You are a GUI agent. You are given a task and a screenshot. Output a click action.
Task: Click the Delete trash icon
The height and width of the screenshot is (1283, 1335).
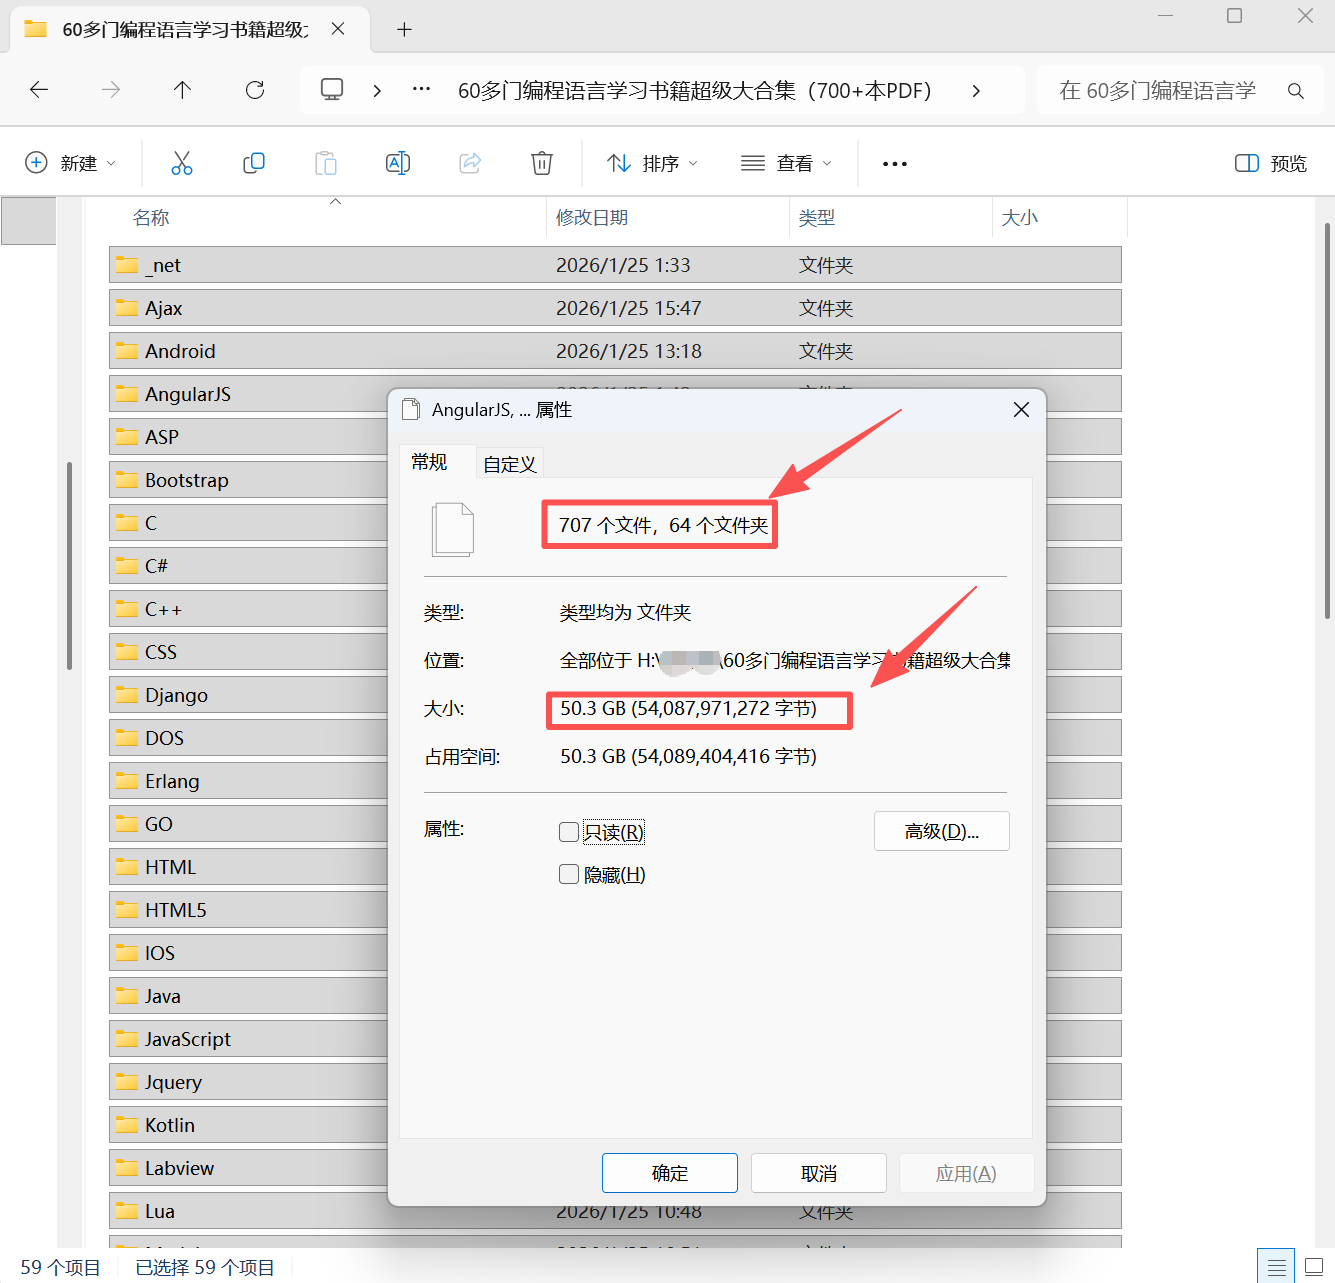(x=541, y=162)
